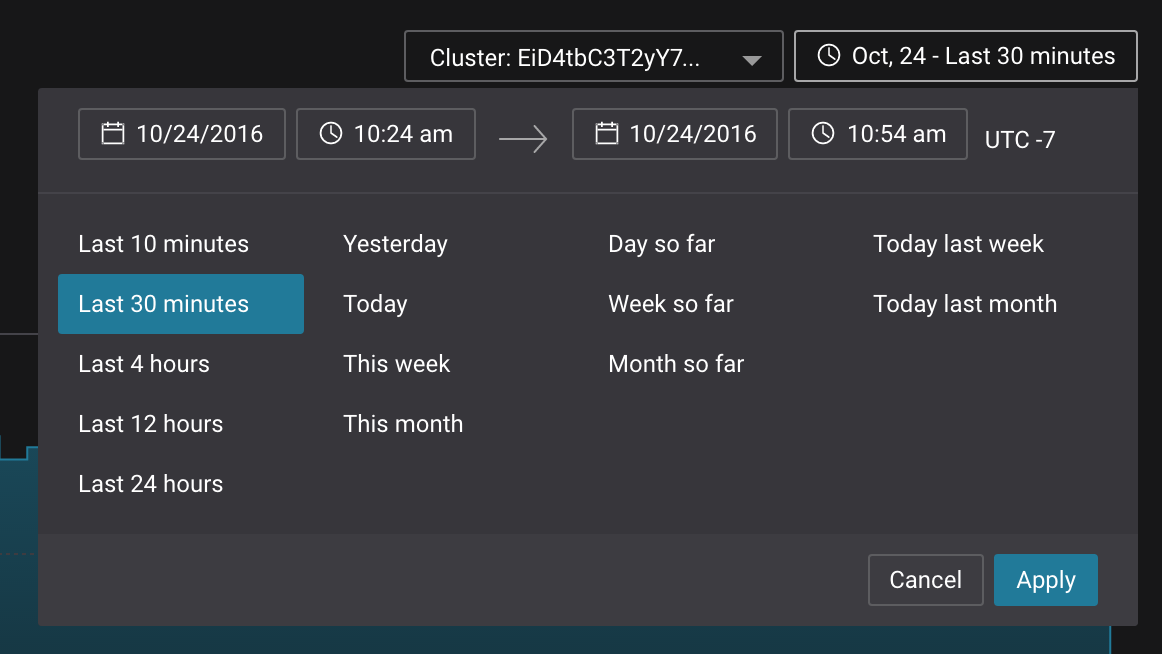Choose the Week so far preset
The image size is (1162, 654).
pyautogui.click(x=671, y=304)
